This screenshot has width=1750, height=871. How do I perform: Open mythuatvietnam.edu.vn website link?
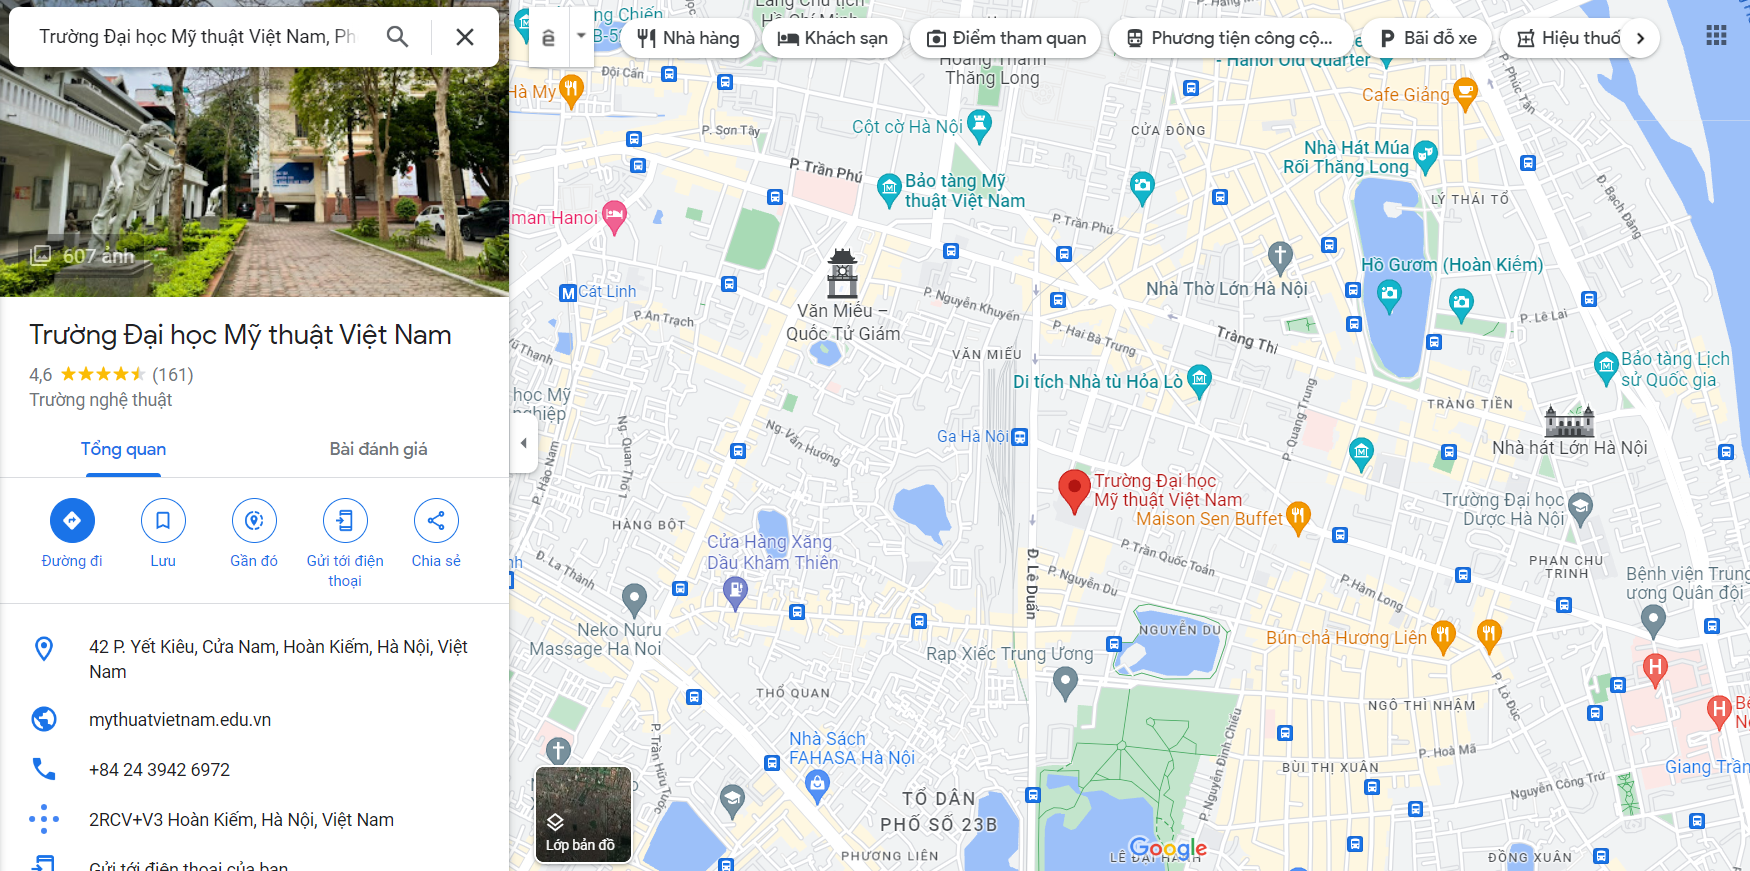[x=180, y=720]
